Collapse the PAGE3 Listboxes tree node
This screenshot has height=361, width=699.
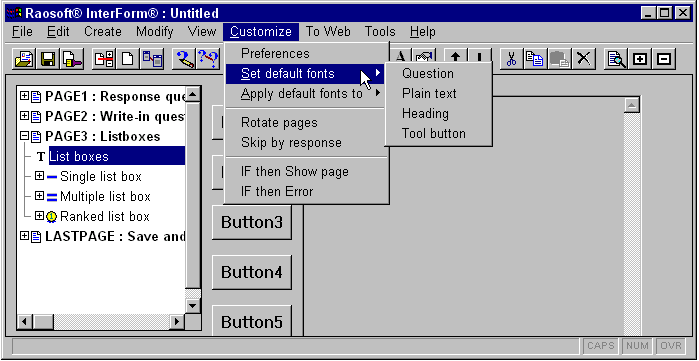pos(24,135)
